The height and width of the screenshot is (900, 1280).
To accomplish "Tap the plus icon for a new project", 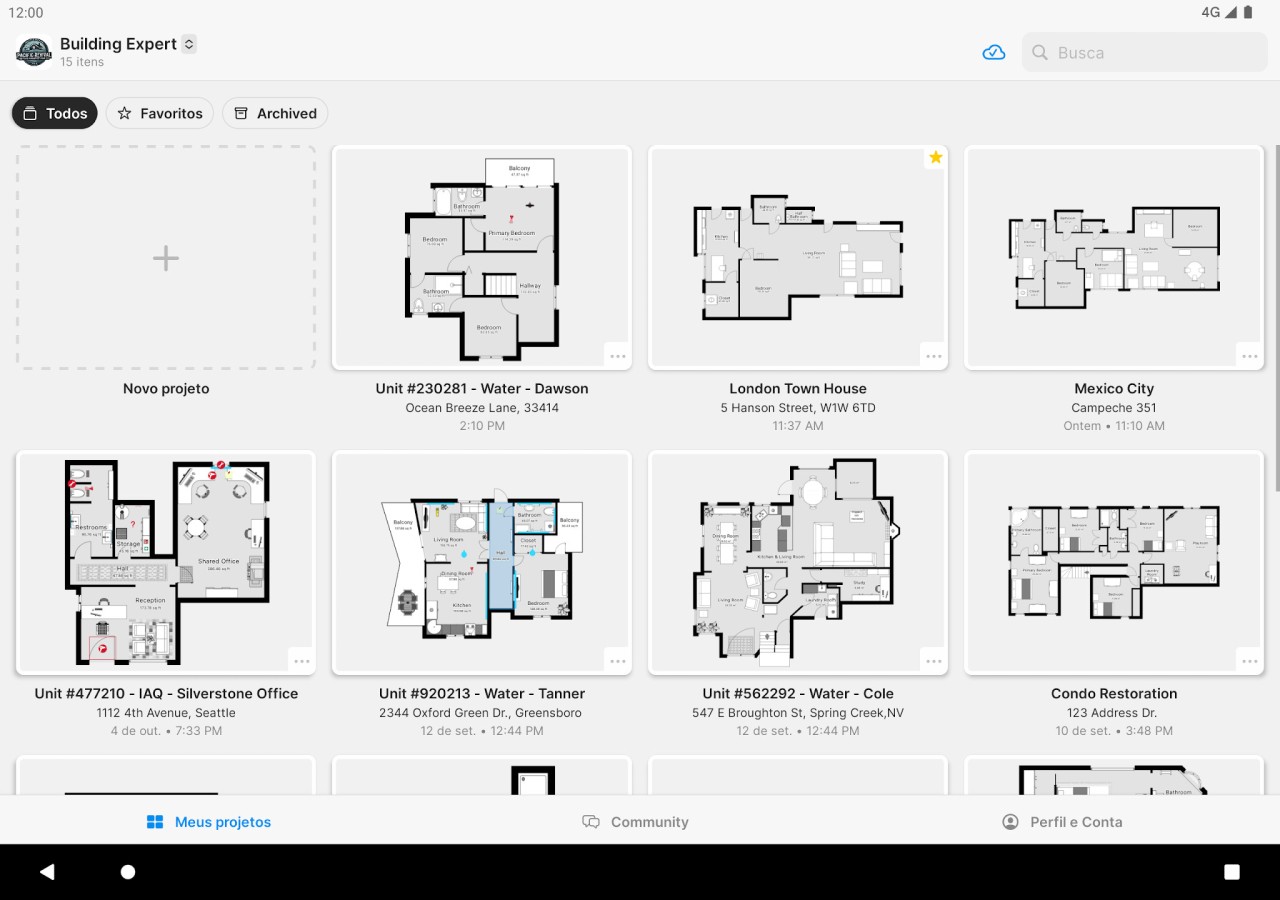I will 166,259.
